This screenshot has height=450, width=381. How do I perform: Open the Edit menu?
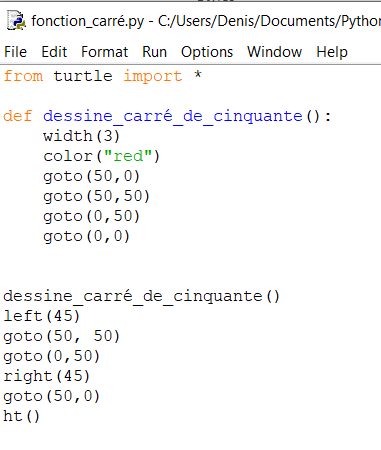pyautogui.click(x=54, y=52)
